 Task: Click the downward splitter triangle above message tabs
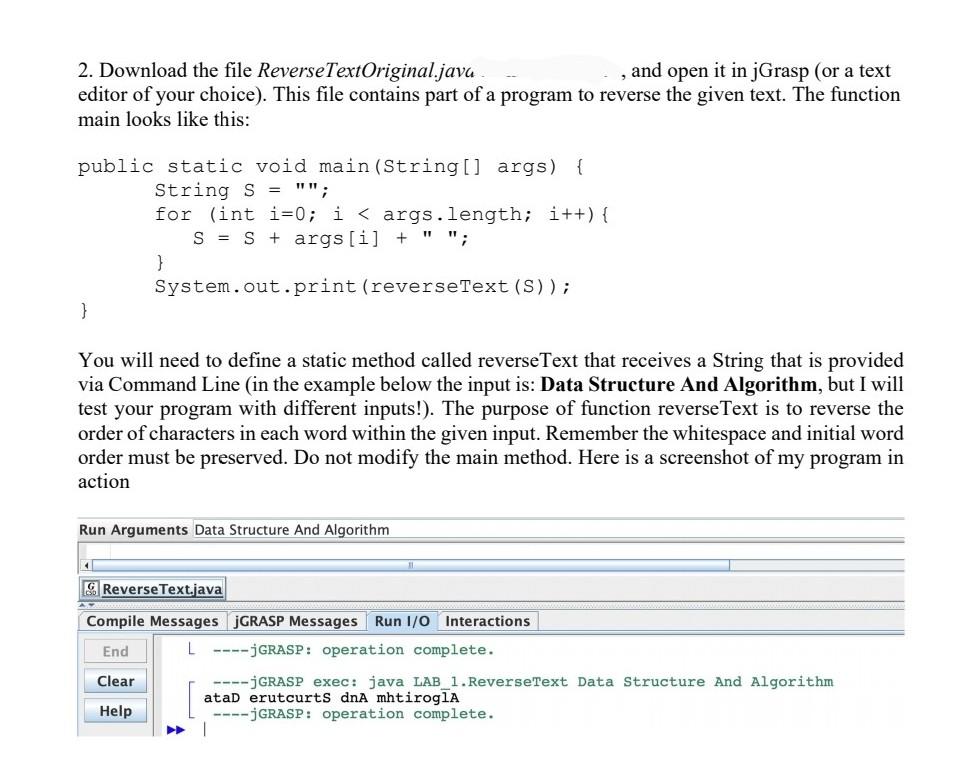[91, 605]
